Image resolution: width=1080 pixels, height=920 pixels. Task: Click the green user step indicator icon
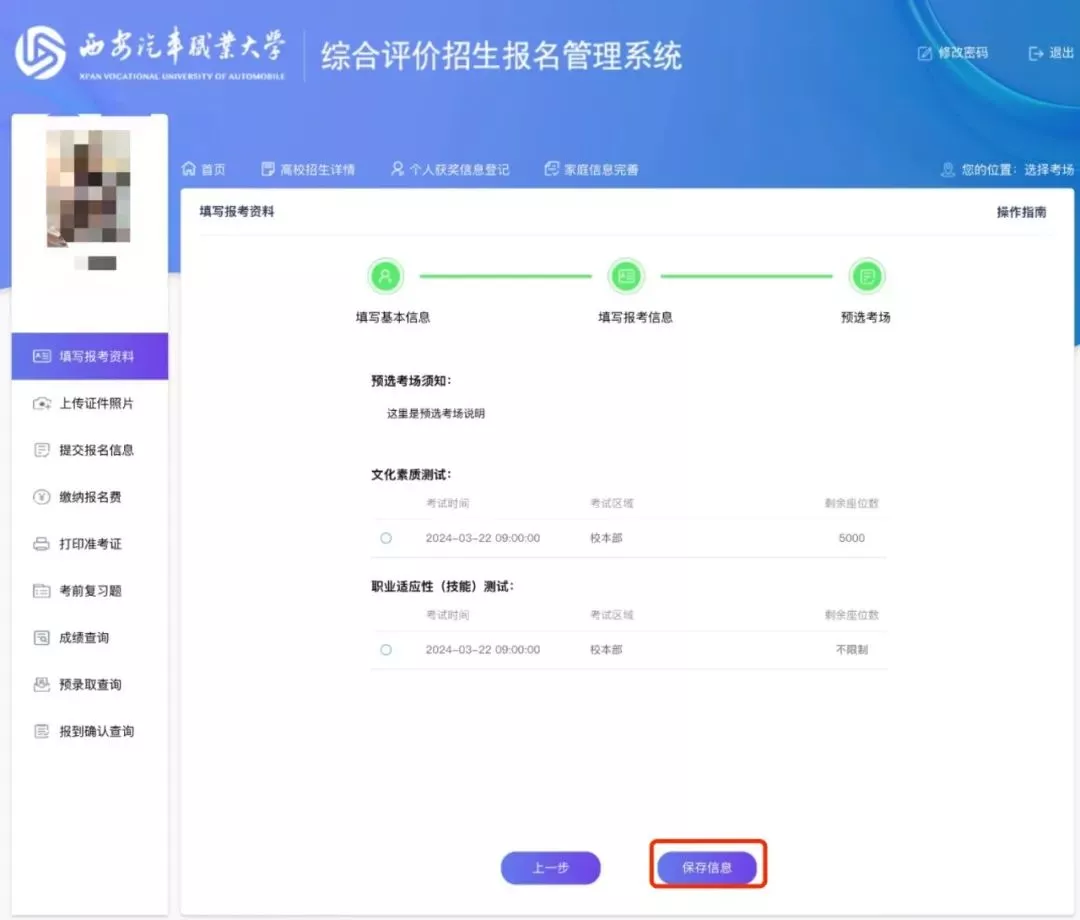click(x=386, y=276)
